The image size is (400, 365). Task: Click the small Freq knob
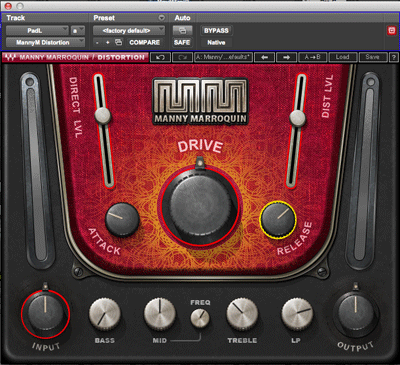point(200,318)
